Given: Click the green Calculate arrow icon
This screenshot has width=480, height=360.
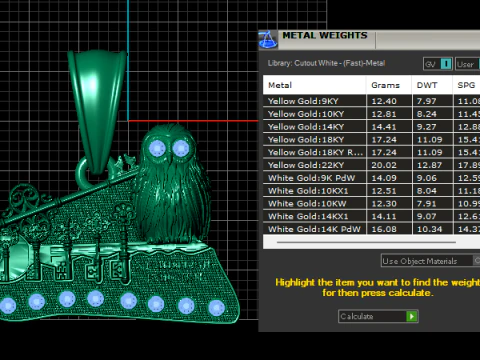Looking at the screenshot, I should pos(412,316).
